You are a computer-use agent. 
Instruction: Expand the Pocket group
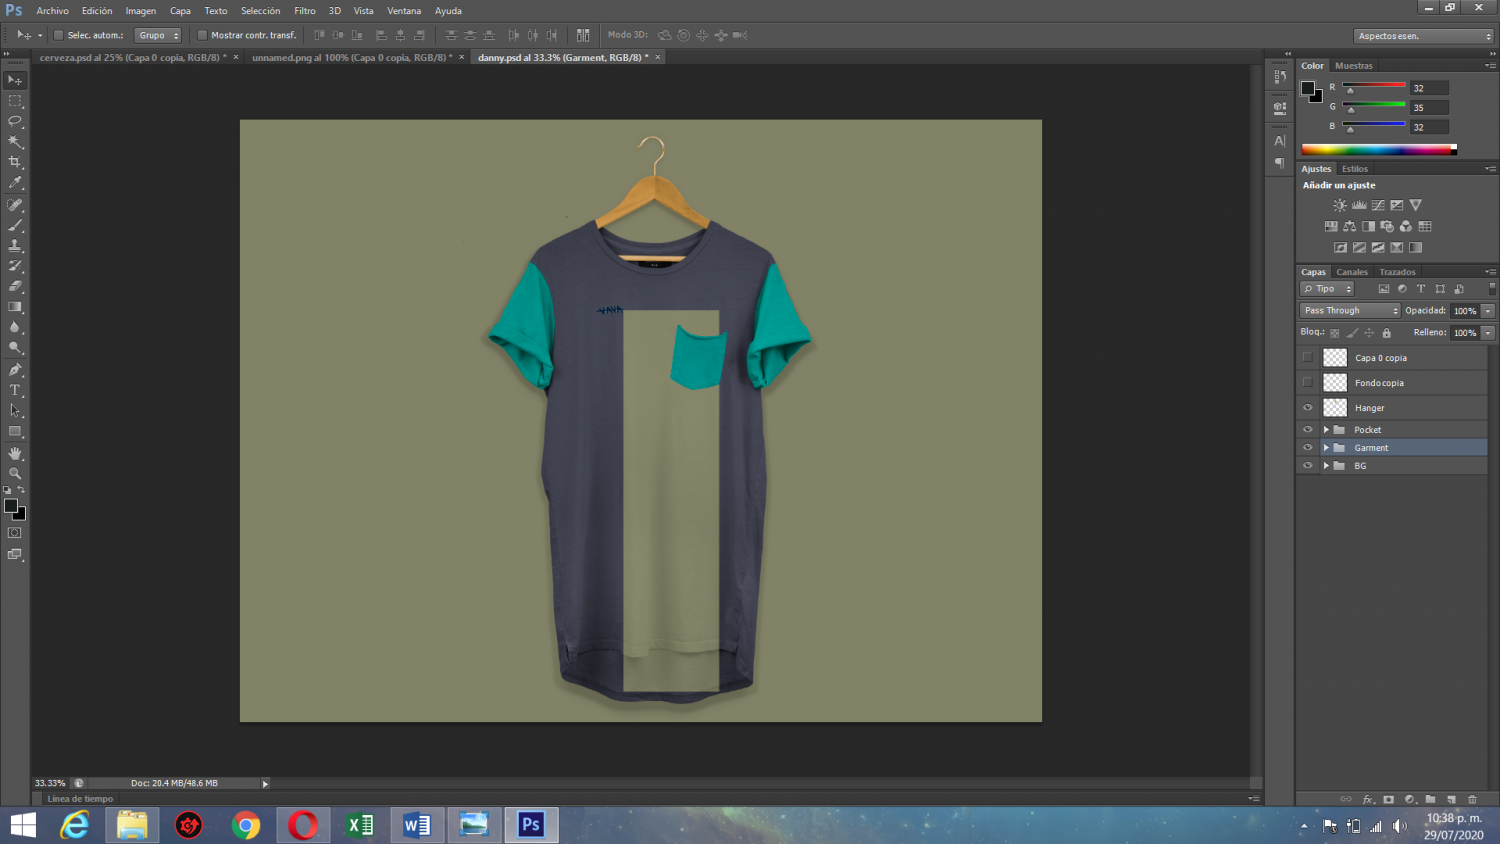point(1326,430)
